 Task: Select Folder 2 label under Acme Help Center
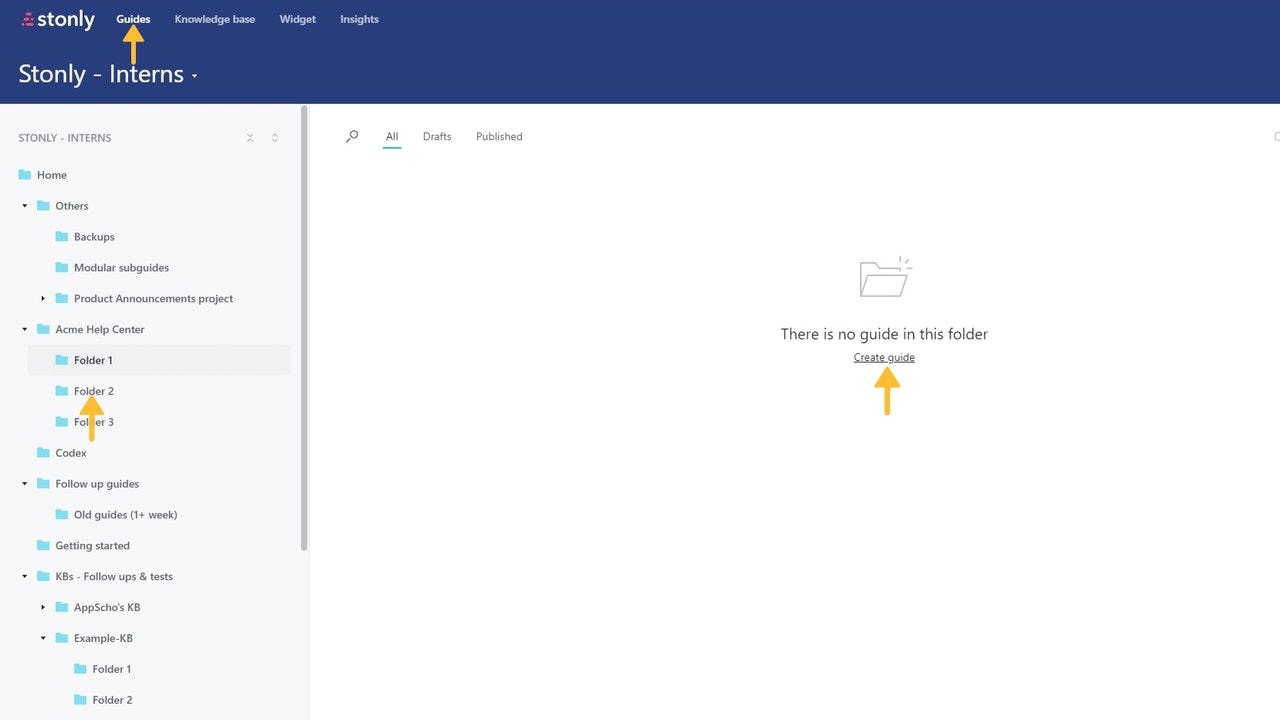94,391
